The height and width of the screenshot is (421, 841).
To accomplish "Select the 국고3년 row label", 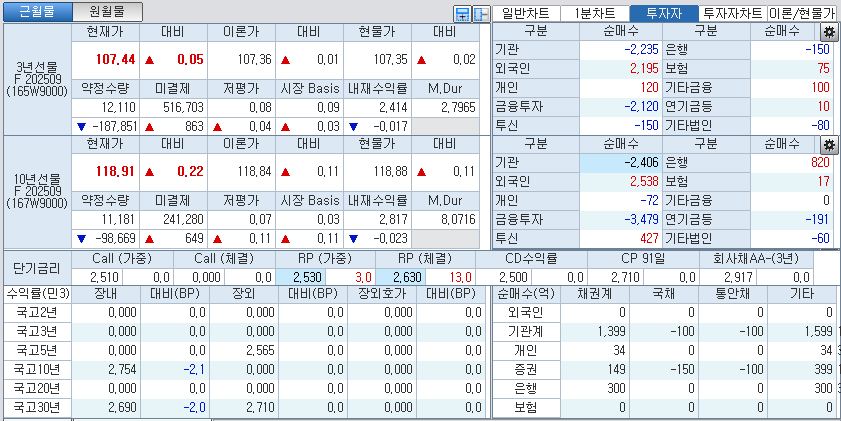I will tap(37, 331).
